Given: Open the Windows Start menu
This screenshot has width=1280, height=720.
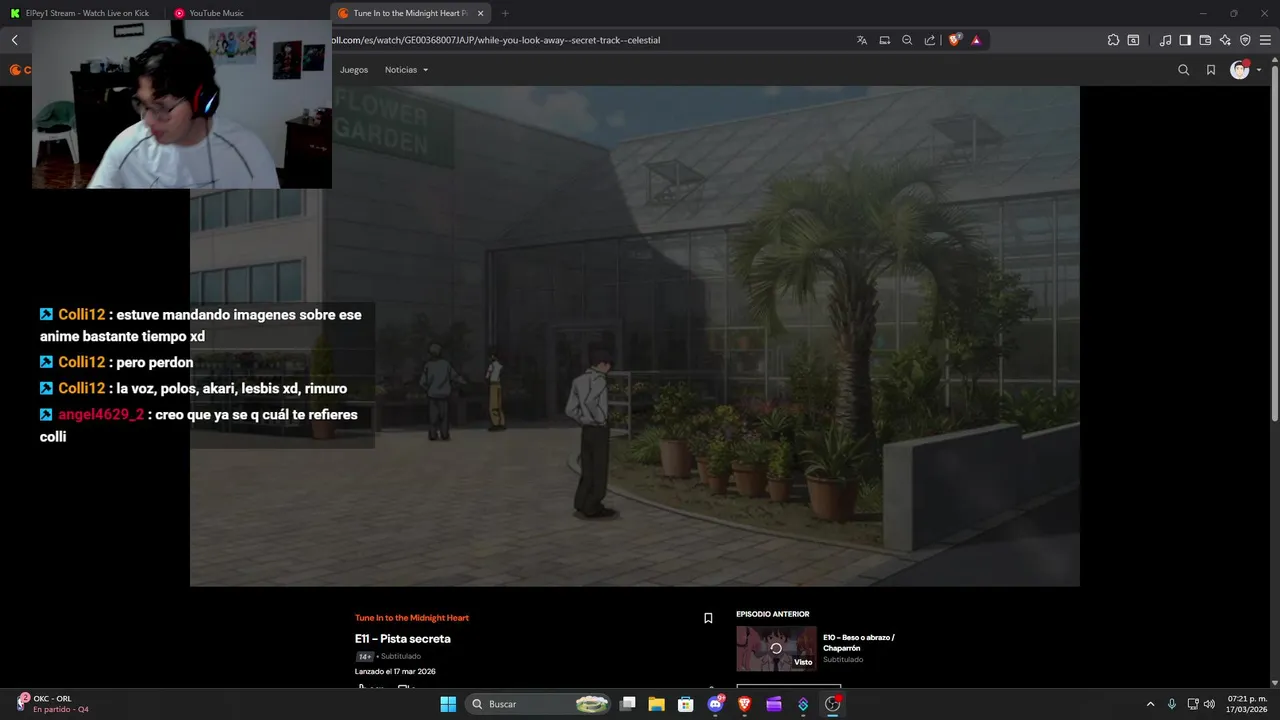Looking at the screenshot, I should 449,704.
